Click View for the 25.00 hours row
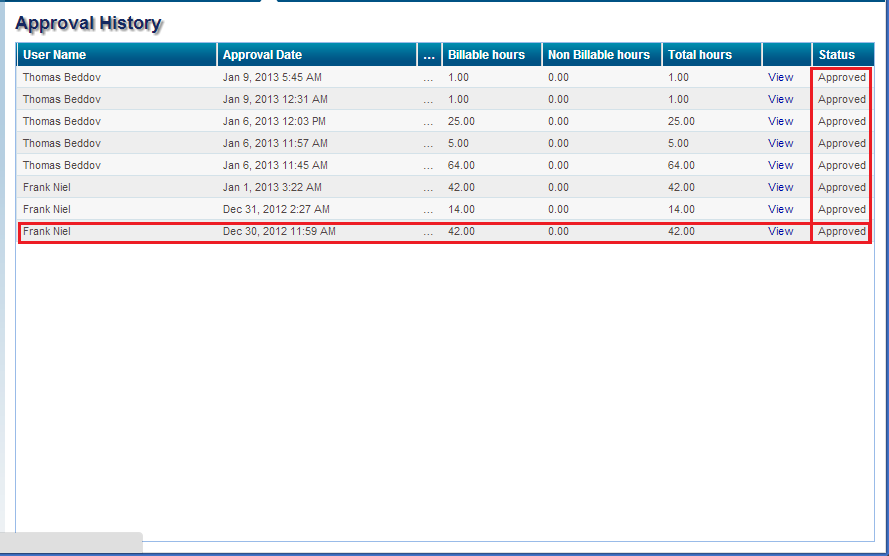Image resolution: width=889 pixels, height=556 pixels. tap(780, 121)
